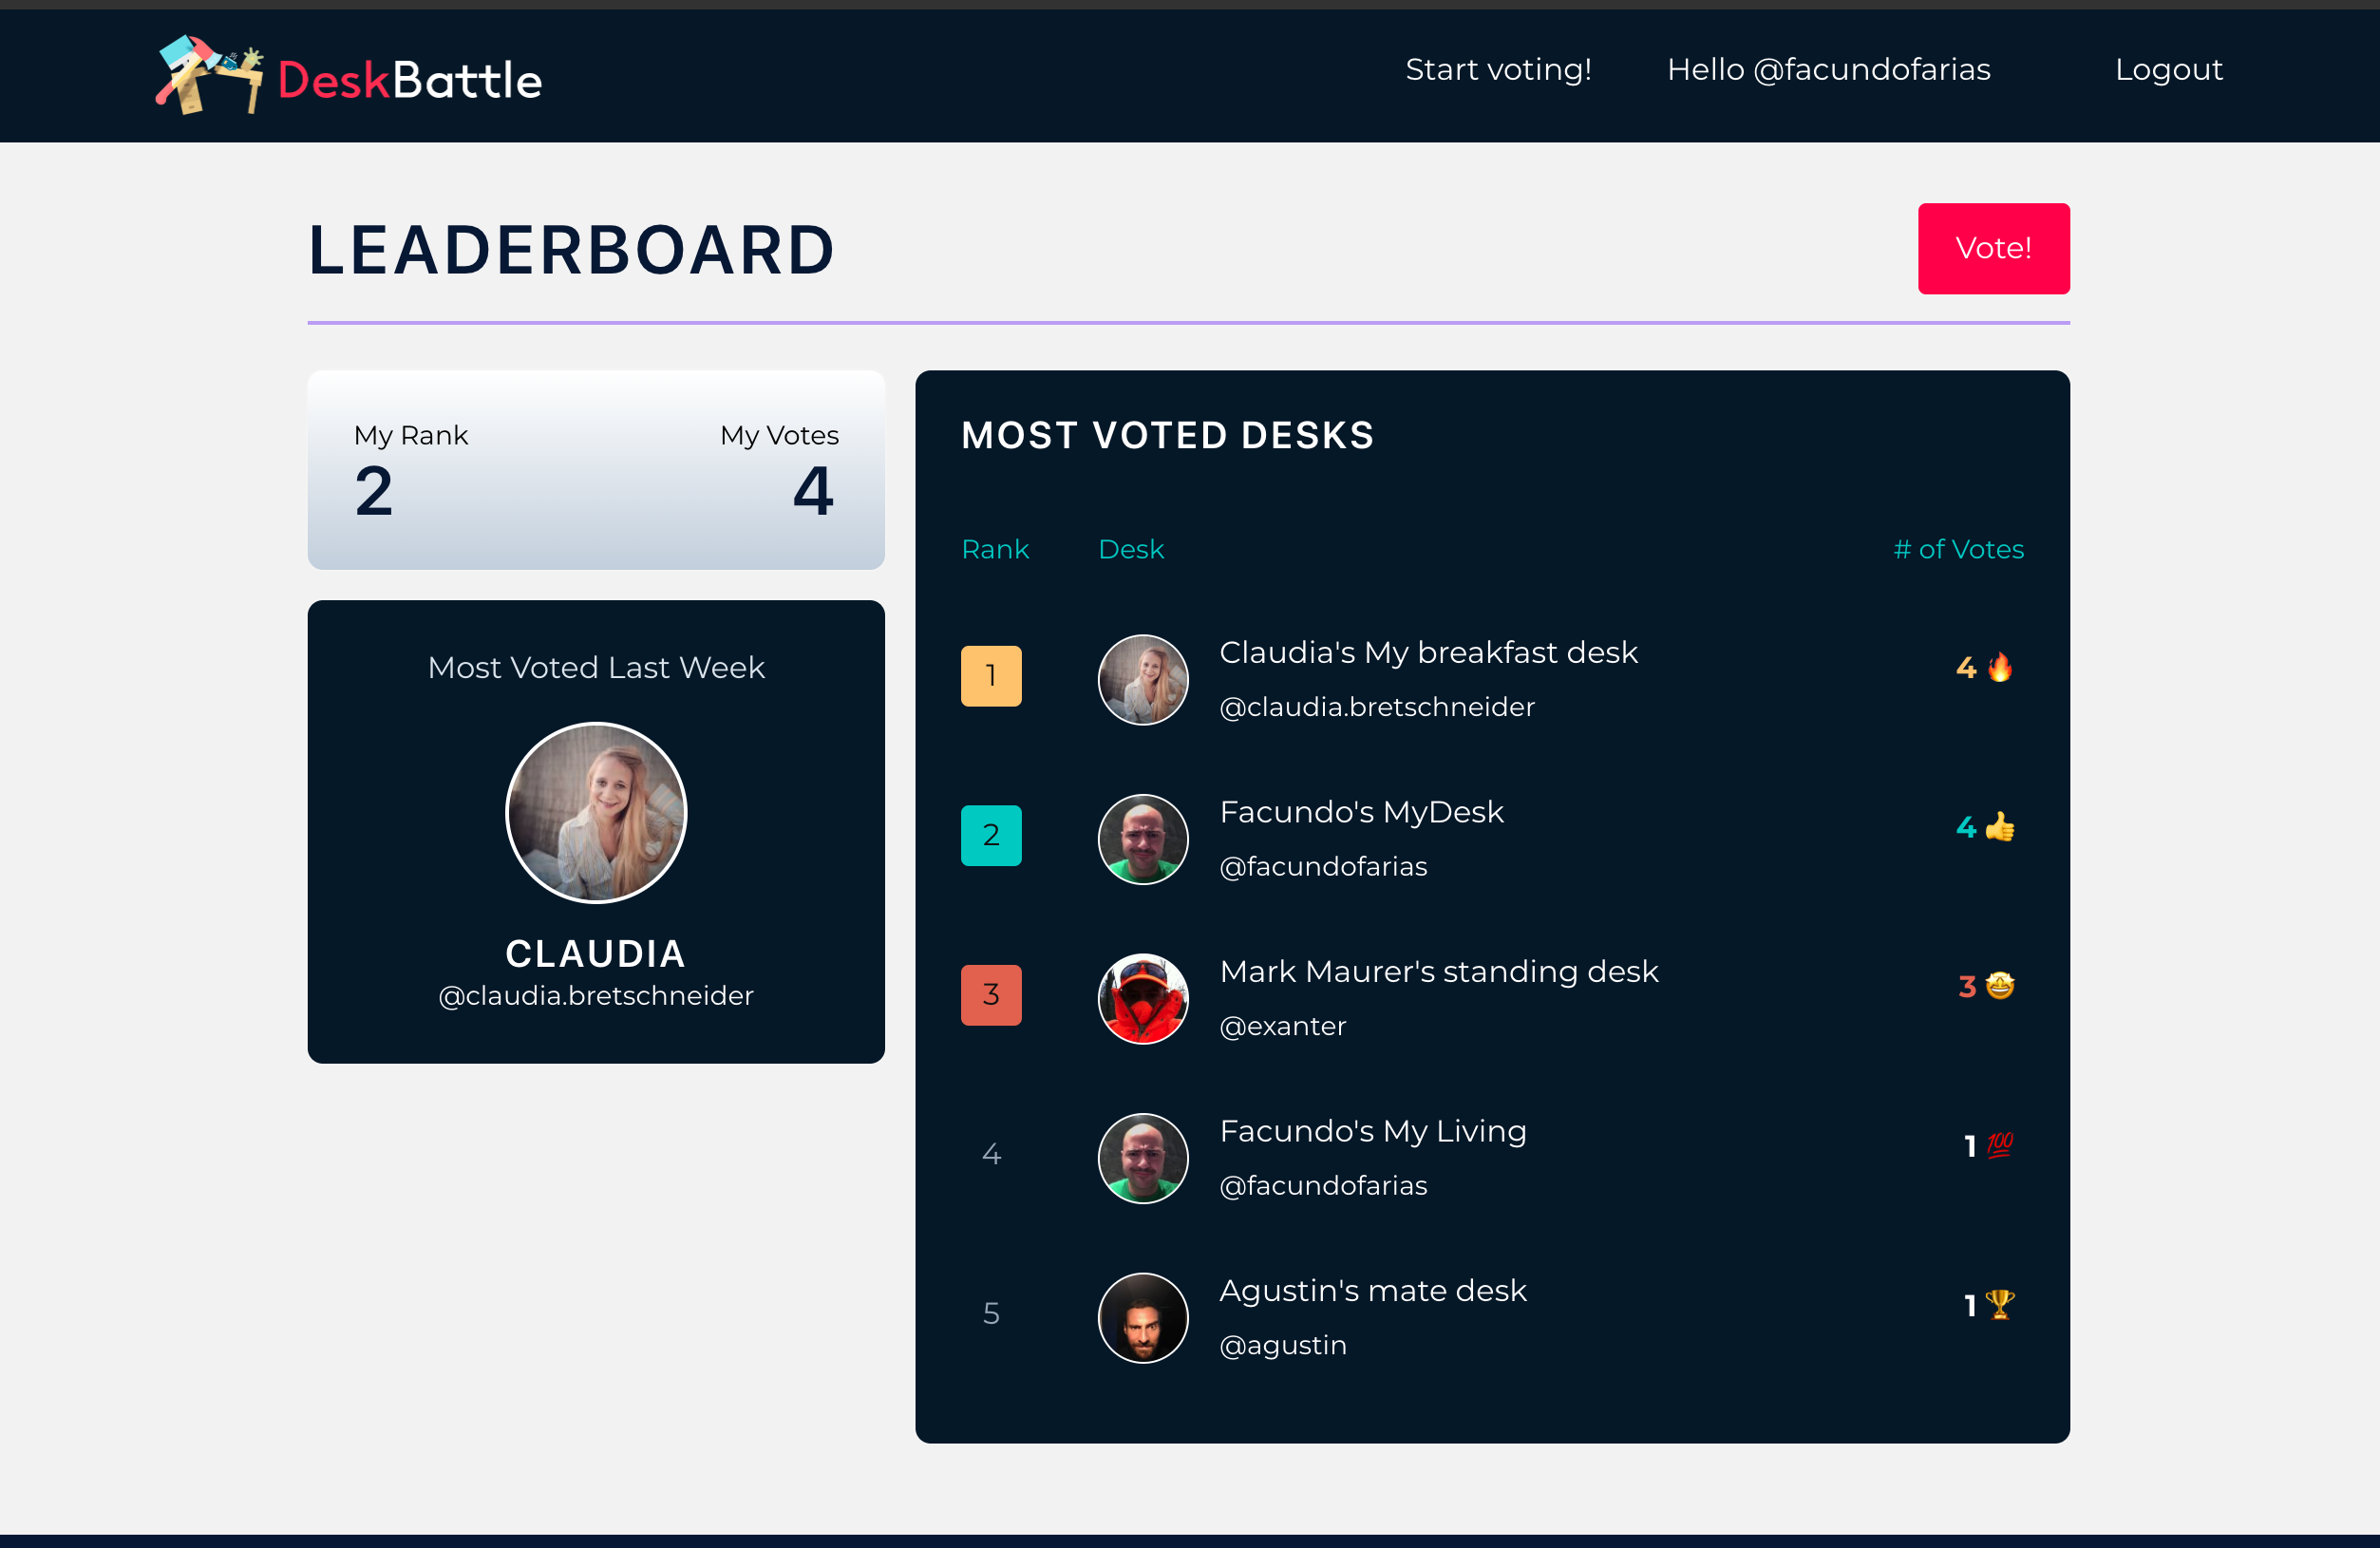The width and height of the screenshot is (2380, 1548).
Task: Click the Most Voted Last Week heading
Action: [596, 667]
